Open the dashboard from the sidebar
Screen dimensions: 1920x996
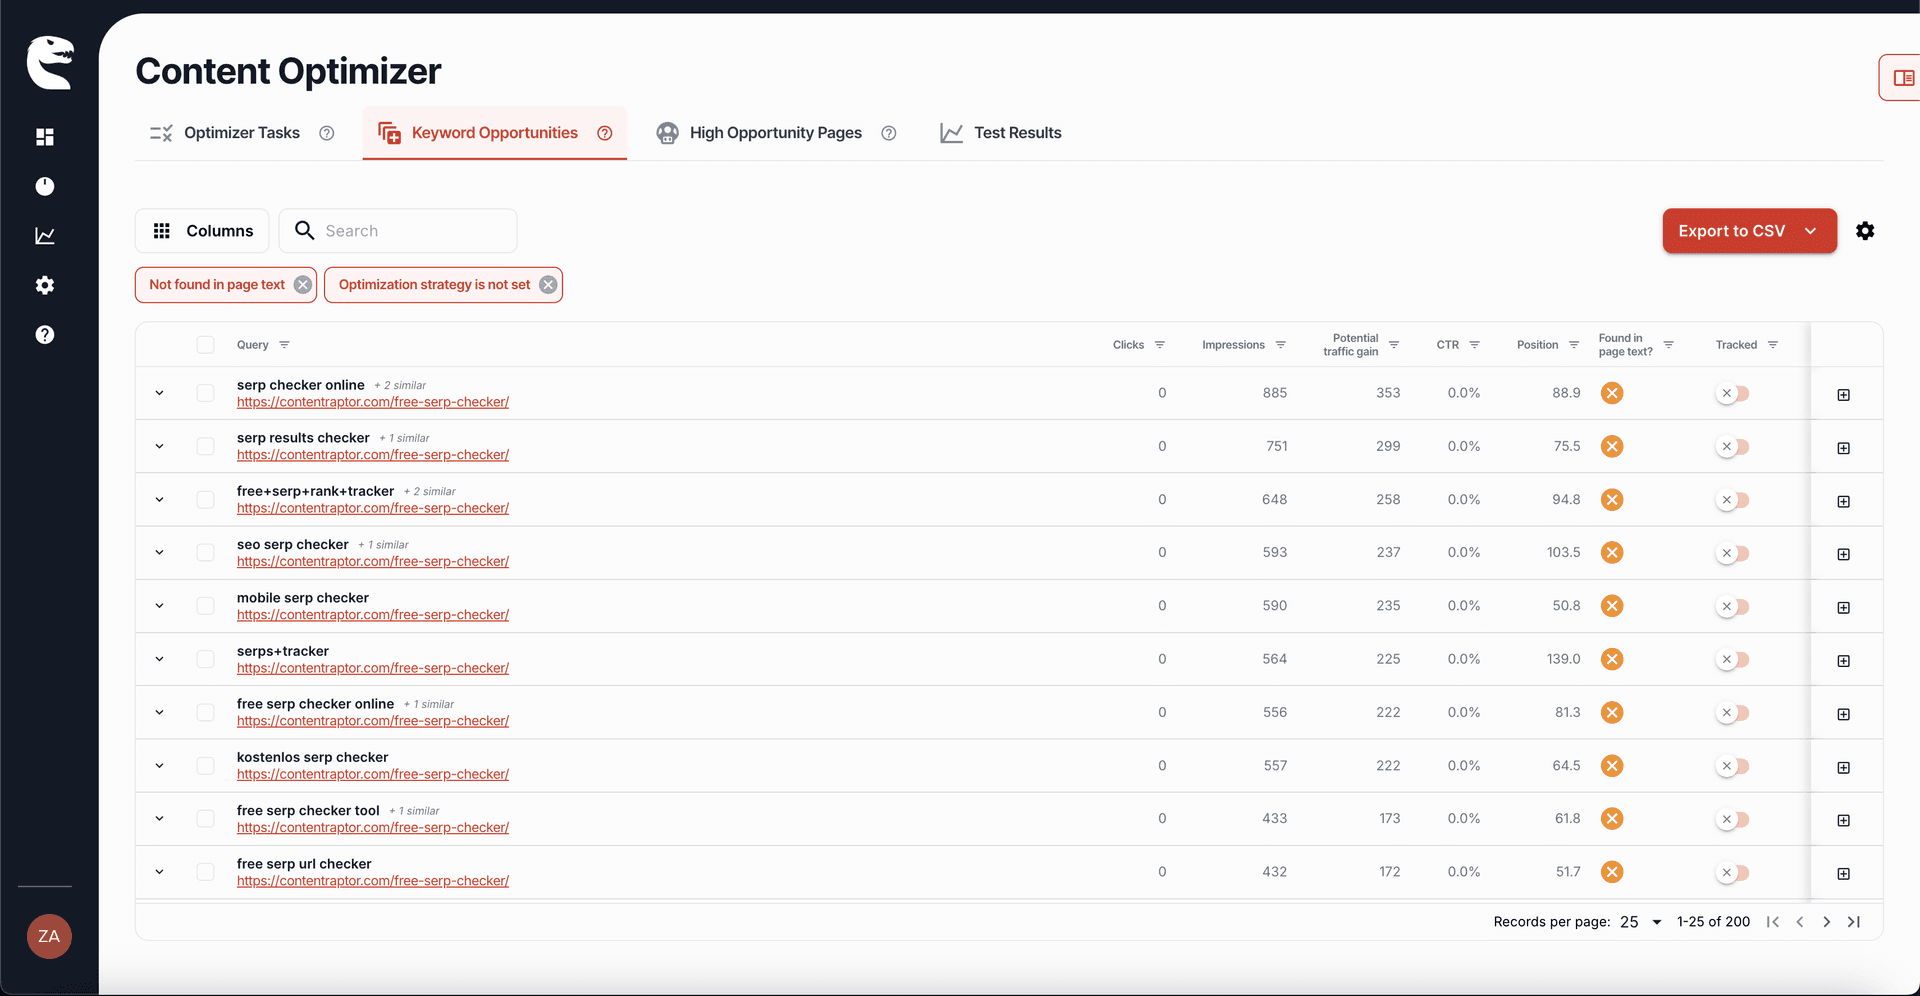(45, 137)
